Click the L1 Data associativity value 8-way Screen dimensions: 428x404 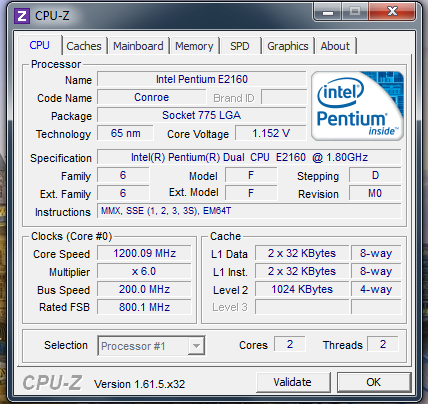[376, 253]
